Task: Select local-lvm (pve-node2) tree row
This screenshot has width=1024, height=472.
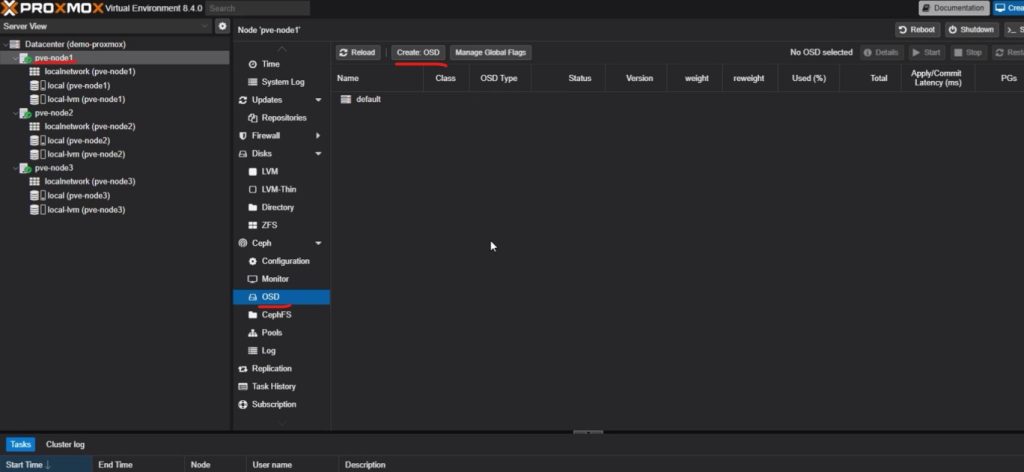Action: (115, 154)
